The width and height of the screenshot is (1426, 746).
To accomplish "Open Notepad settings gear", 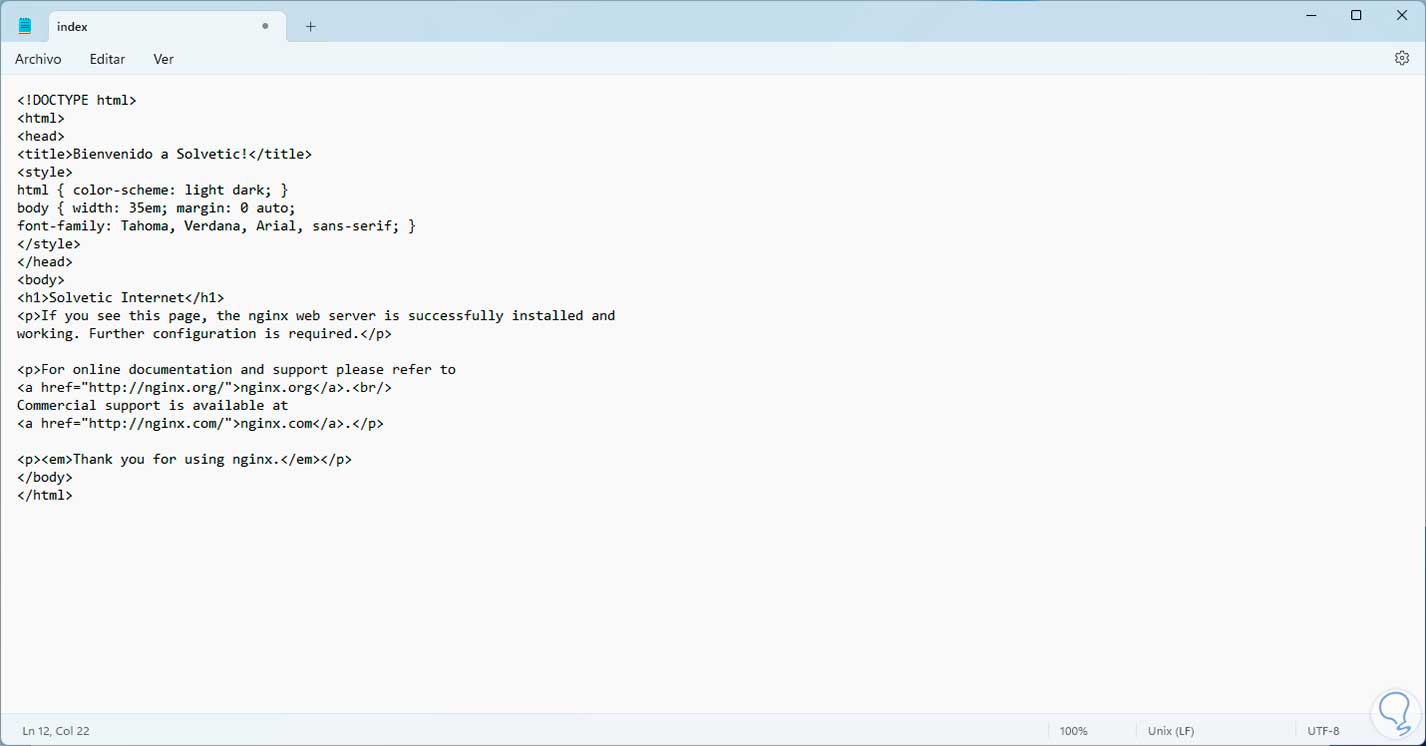I will click(1401, 58).
